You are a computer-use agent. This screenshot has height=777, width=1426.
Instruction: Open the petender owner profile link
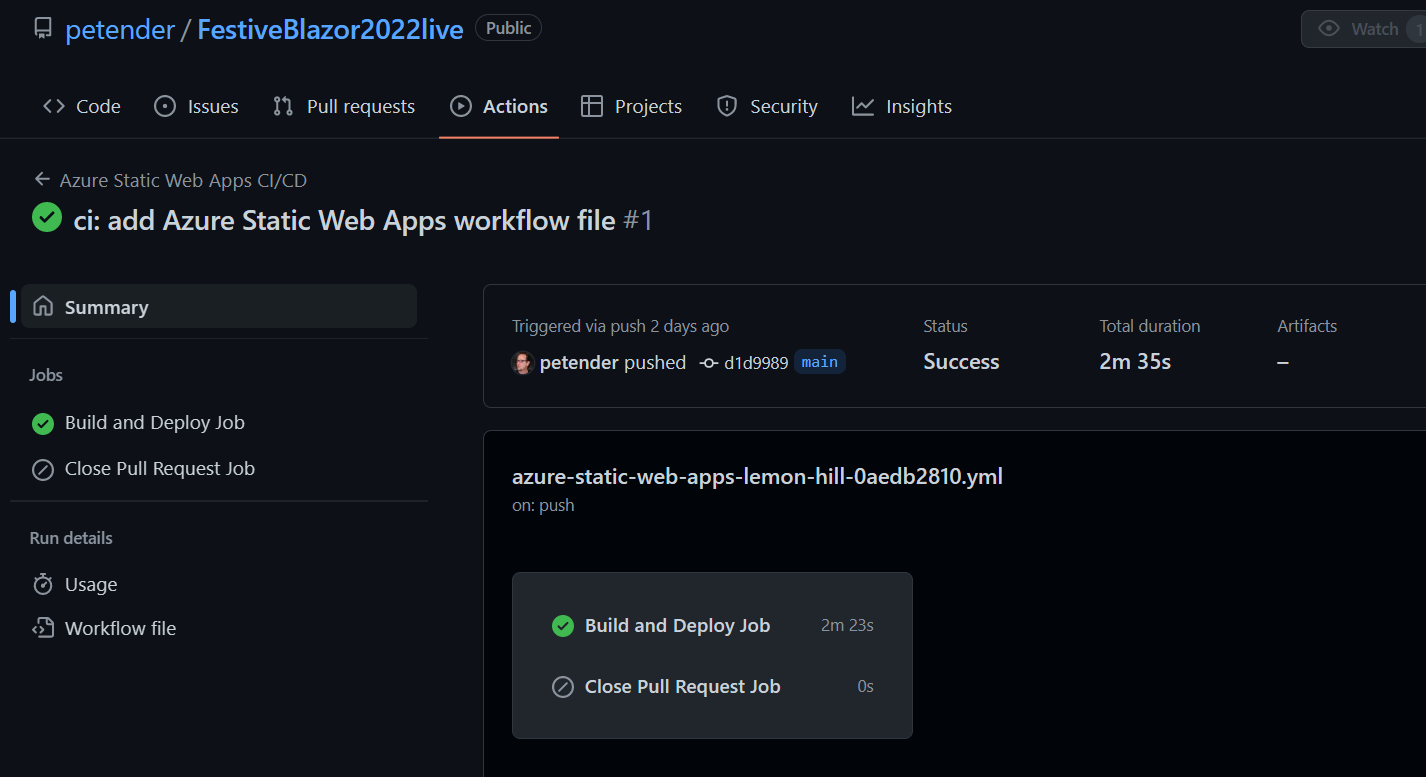119,30
